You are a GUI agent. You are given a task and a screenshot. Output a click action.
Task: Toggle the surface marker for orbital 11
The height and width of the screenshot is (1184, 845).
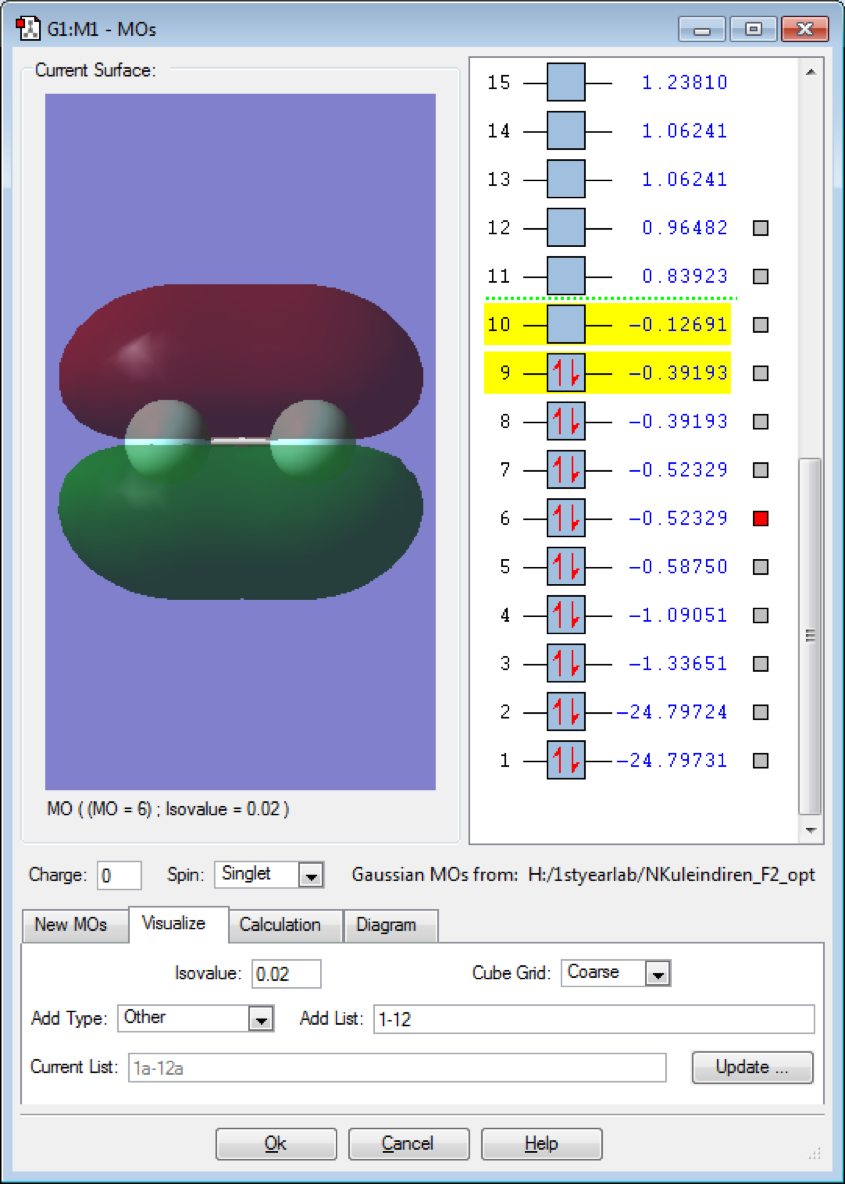tap(760, 276)
